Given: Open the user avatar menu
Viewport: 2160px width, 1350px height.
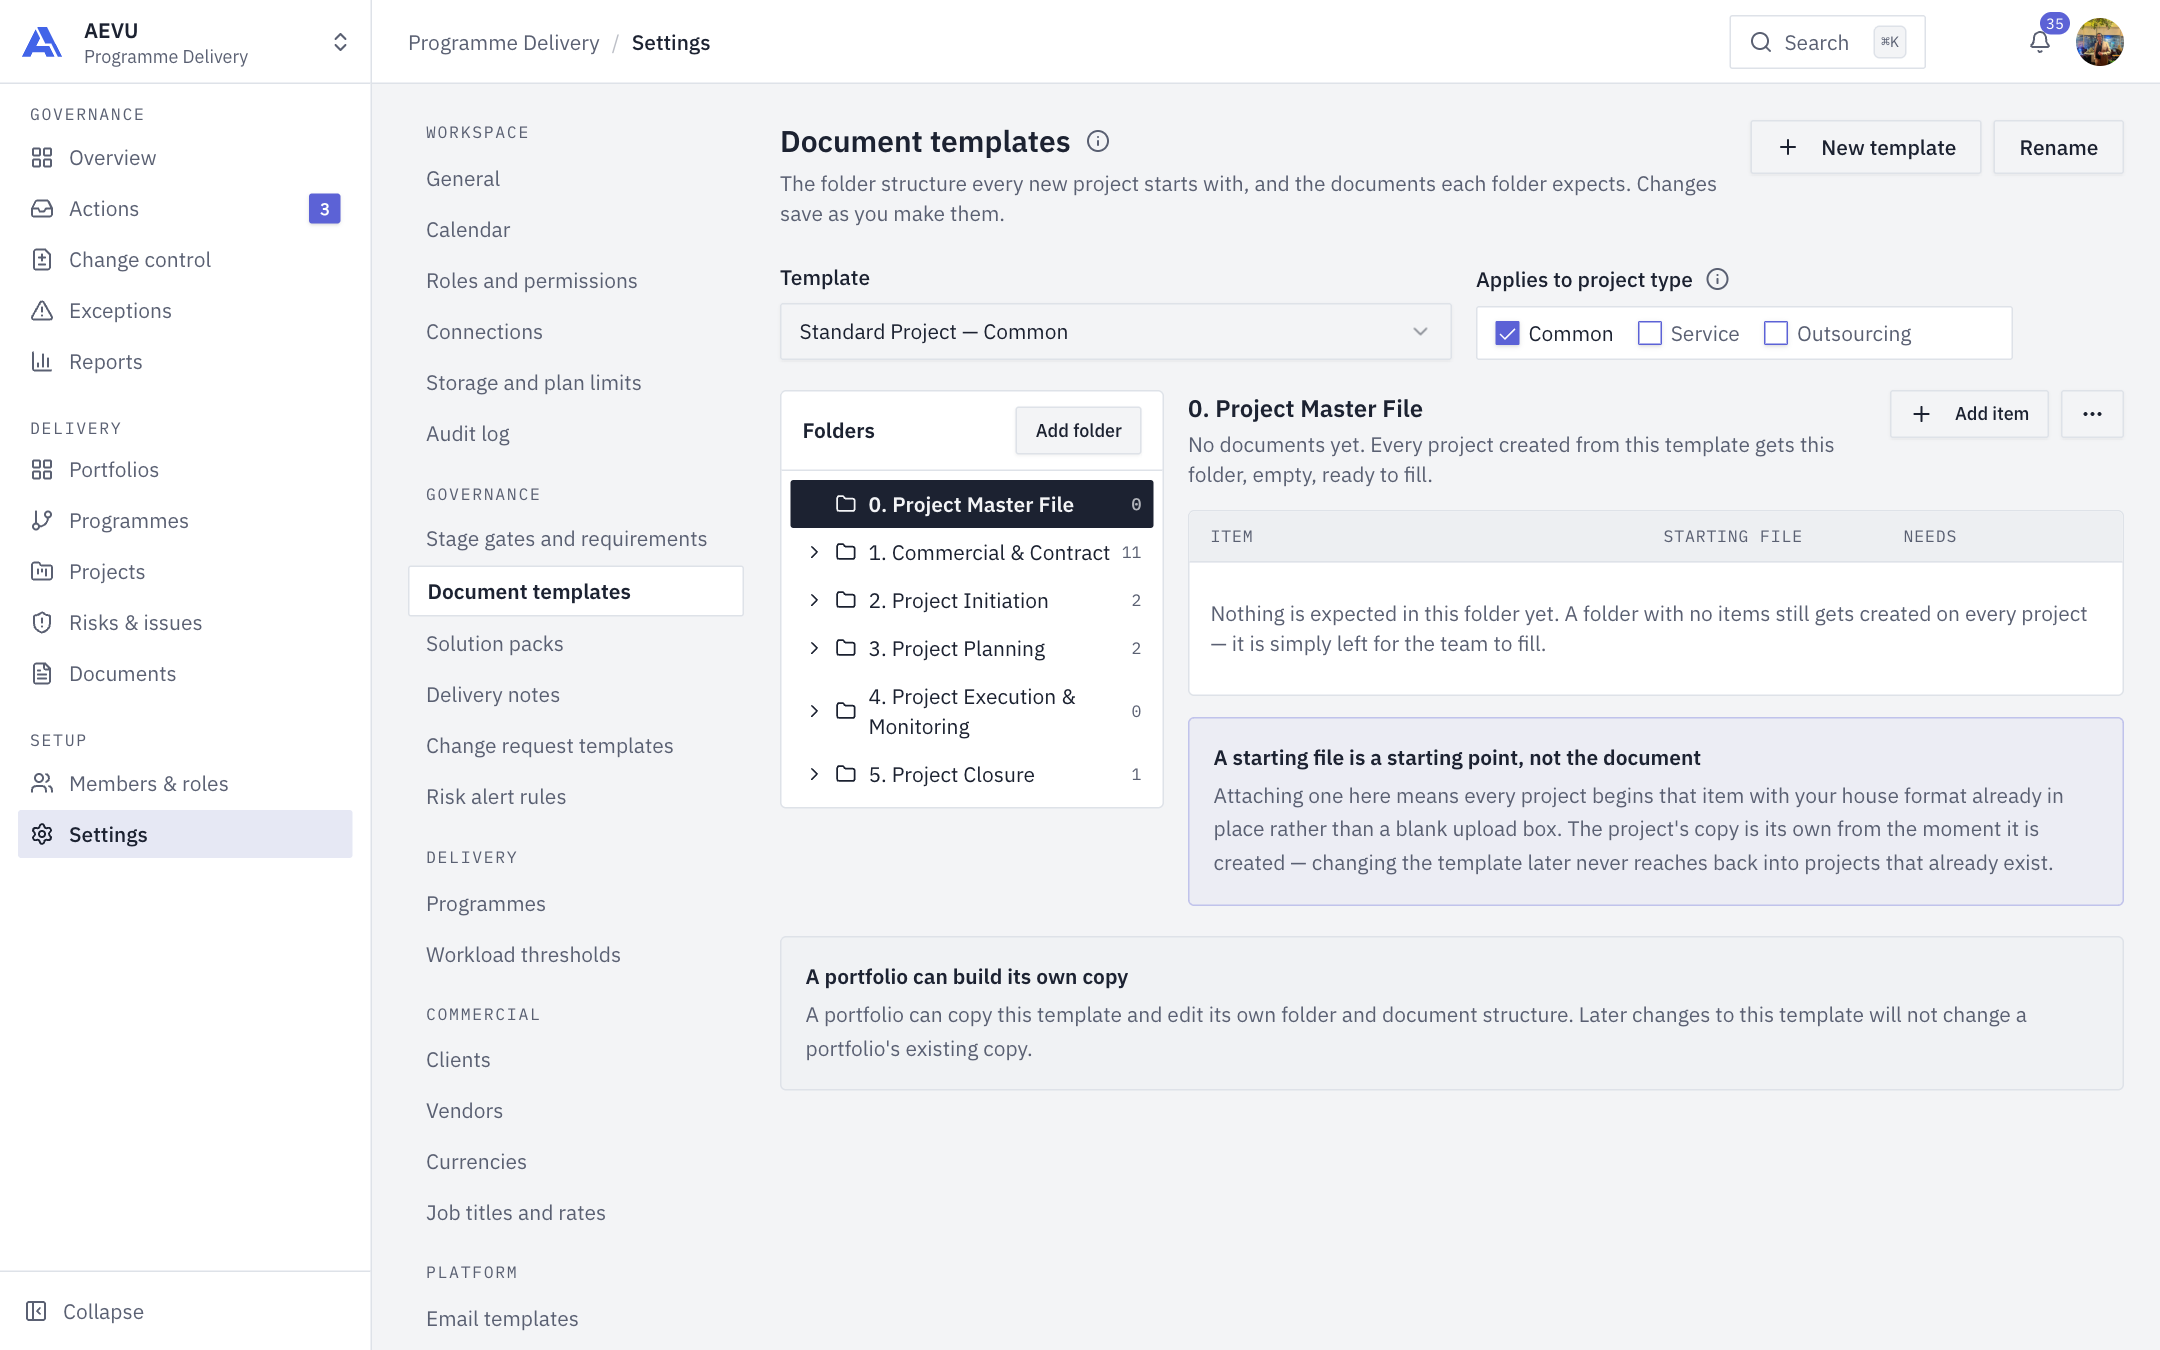Looking at the screenshot, I should [x=2099, y=43].
